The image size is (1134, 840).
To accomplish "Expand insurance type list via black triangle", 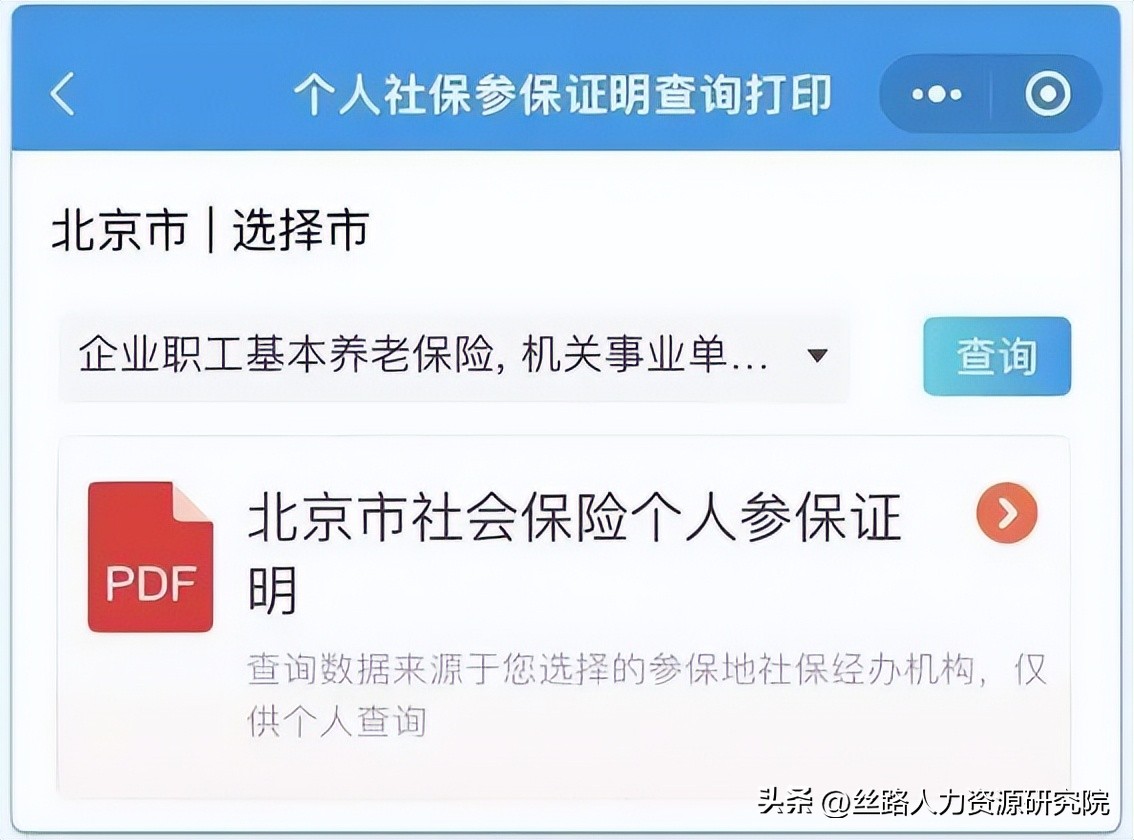I will point(817,355).
